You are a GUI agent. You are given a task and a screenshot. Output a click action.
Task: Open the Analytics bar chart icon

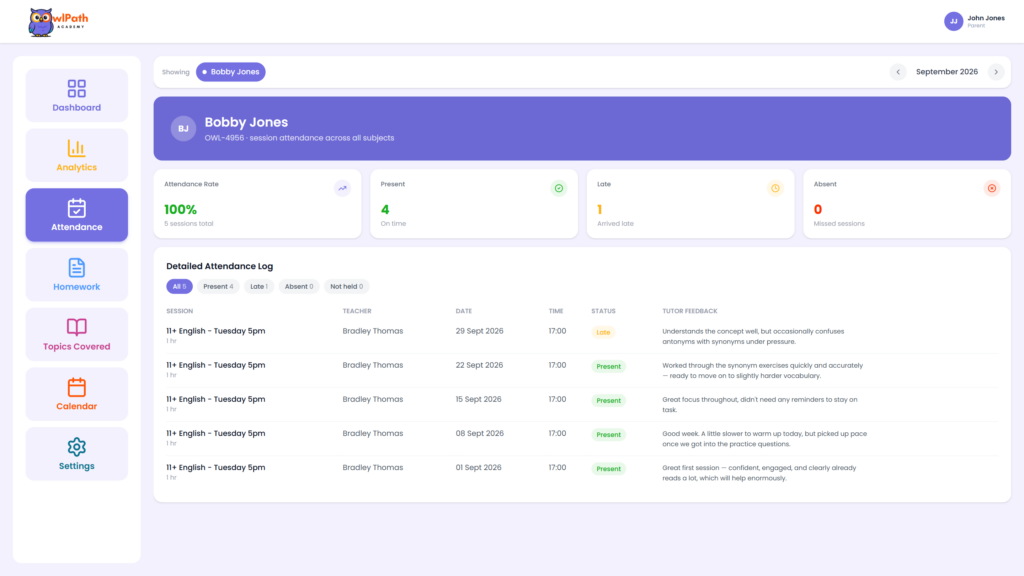click(76, 148)
